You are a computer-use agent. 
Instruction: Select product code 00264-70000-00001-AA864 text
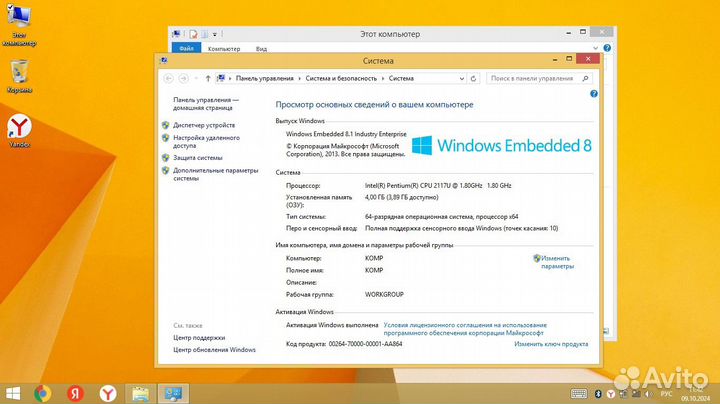click(x=365, y=344)
